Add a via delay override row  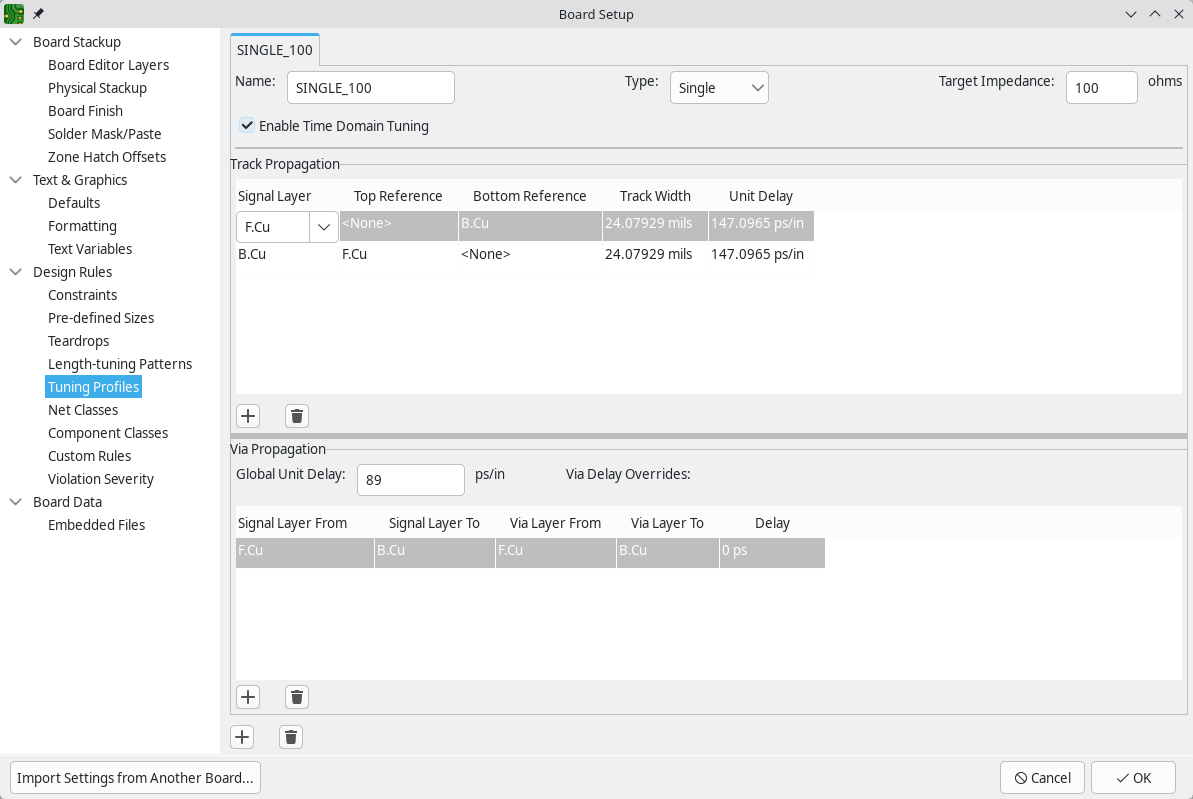pyautogui.click(x=248, y=697)
